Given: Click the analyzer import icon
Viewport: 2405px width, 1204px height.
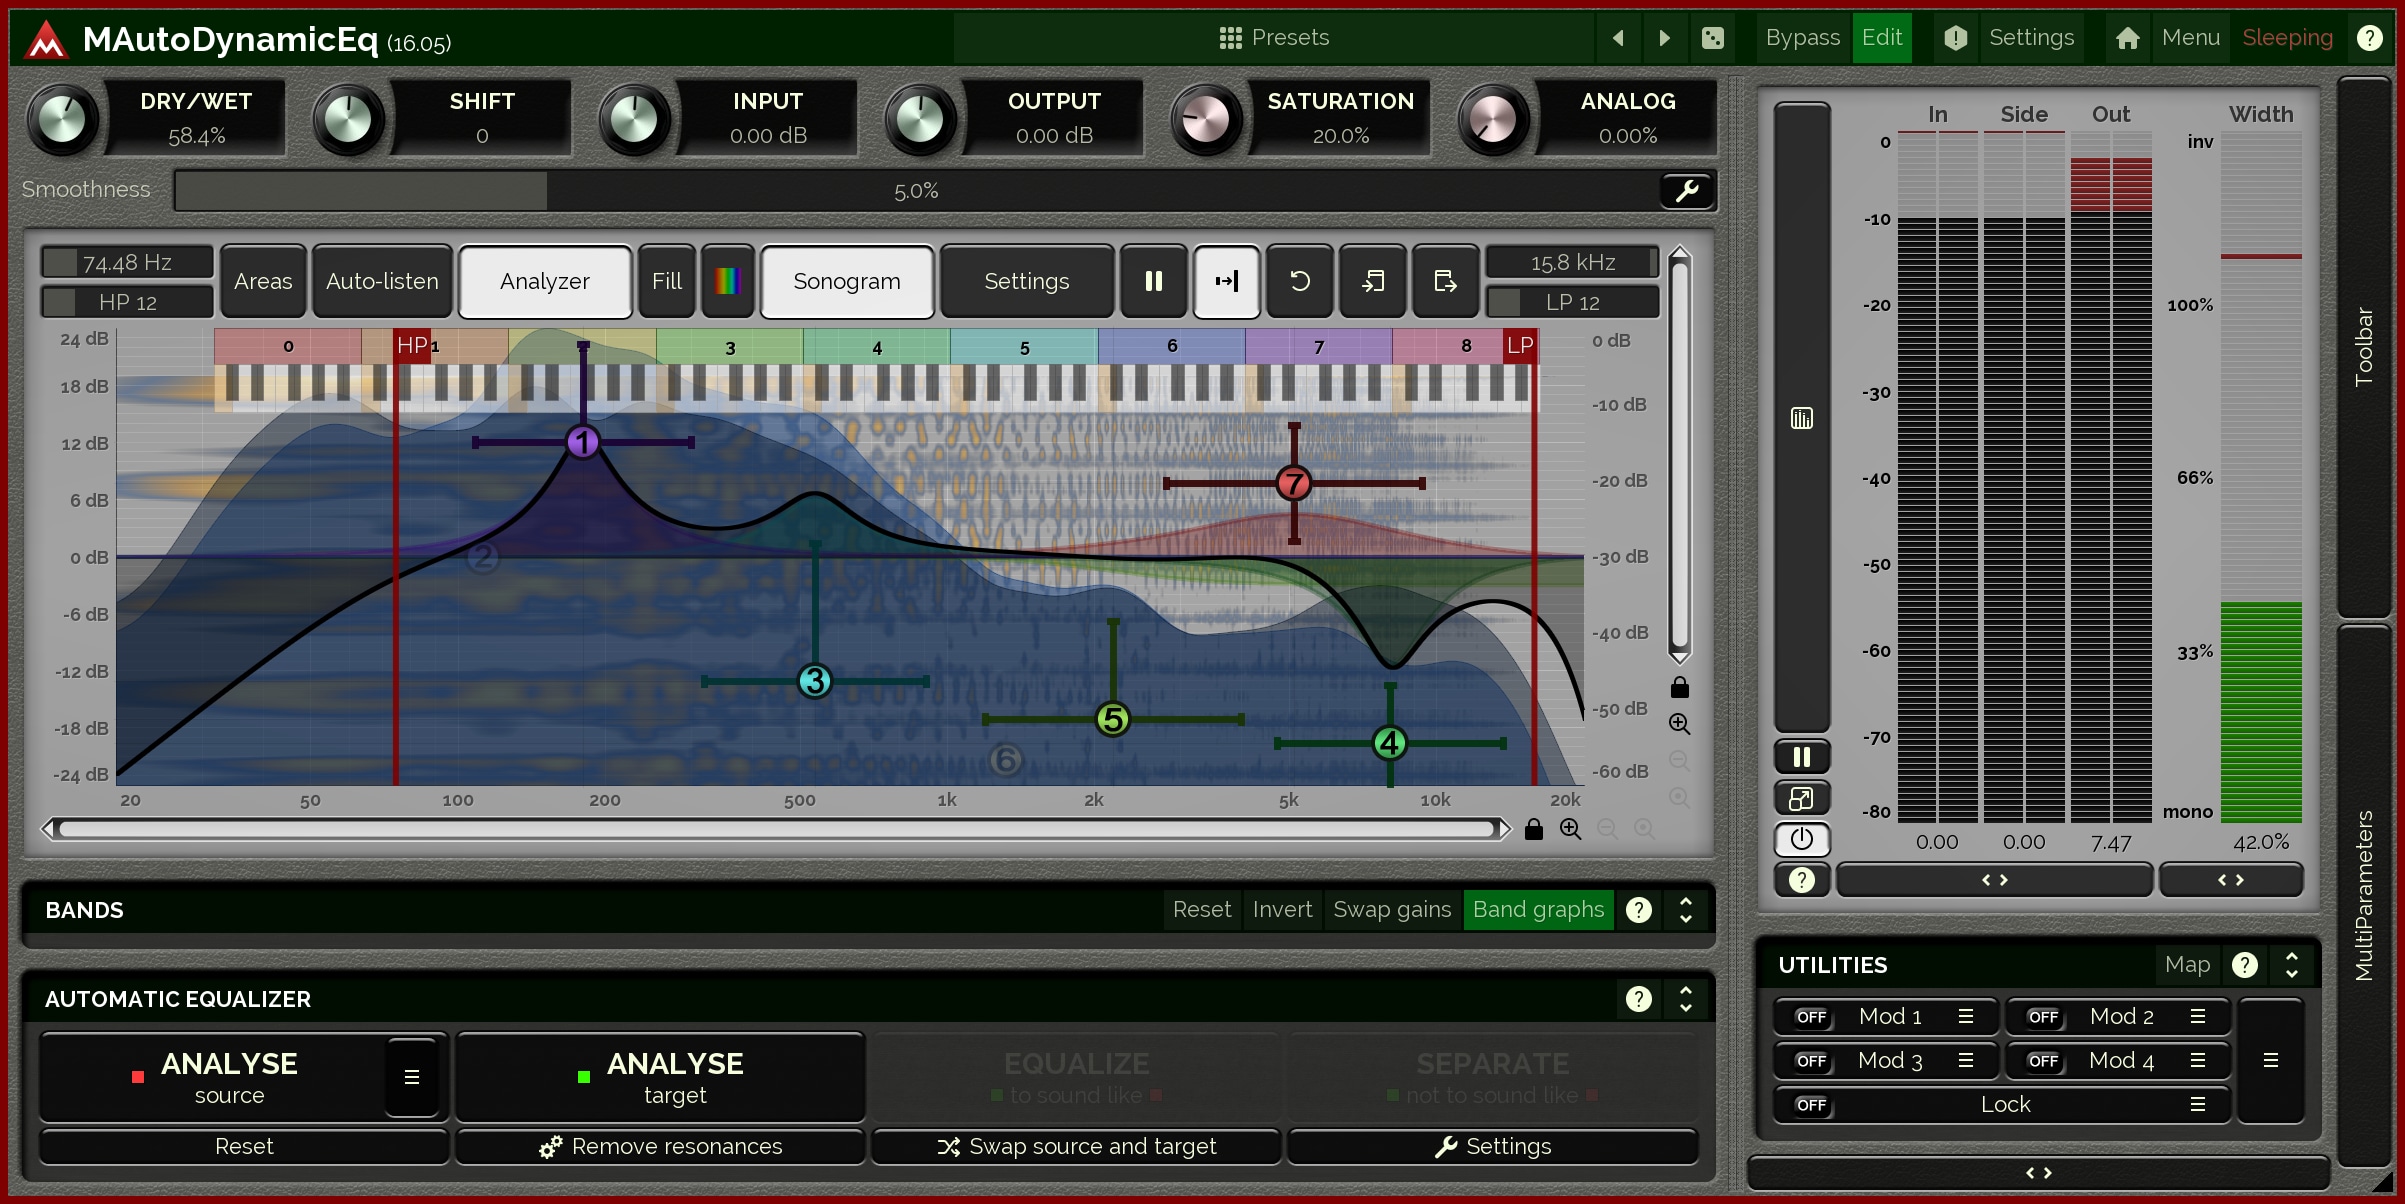Looking at the screenshot, I should click(x=1373, y=282).
